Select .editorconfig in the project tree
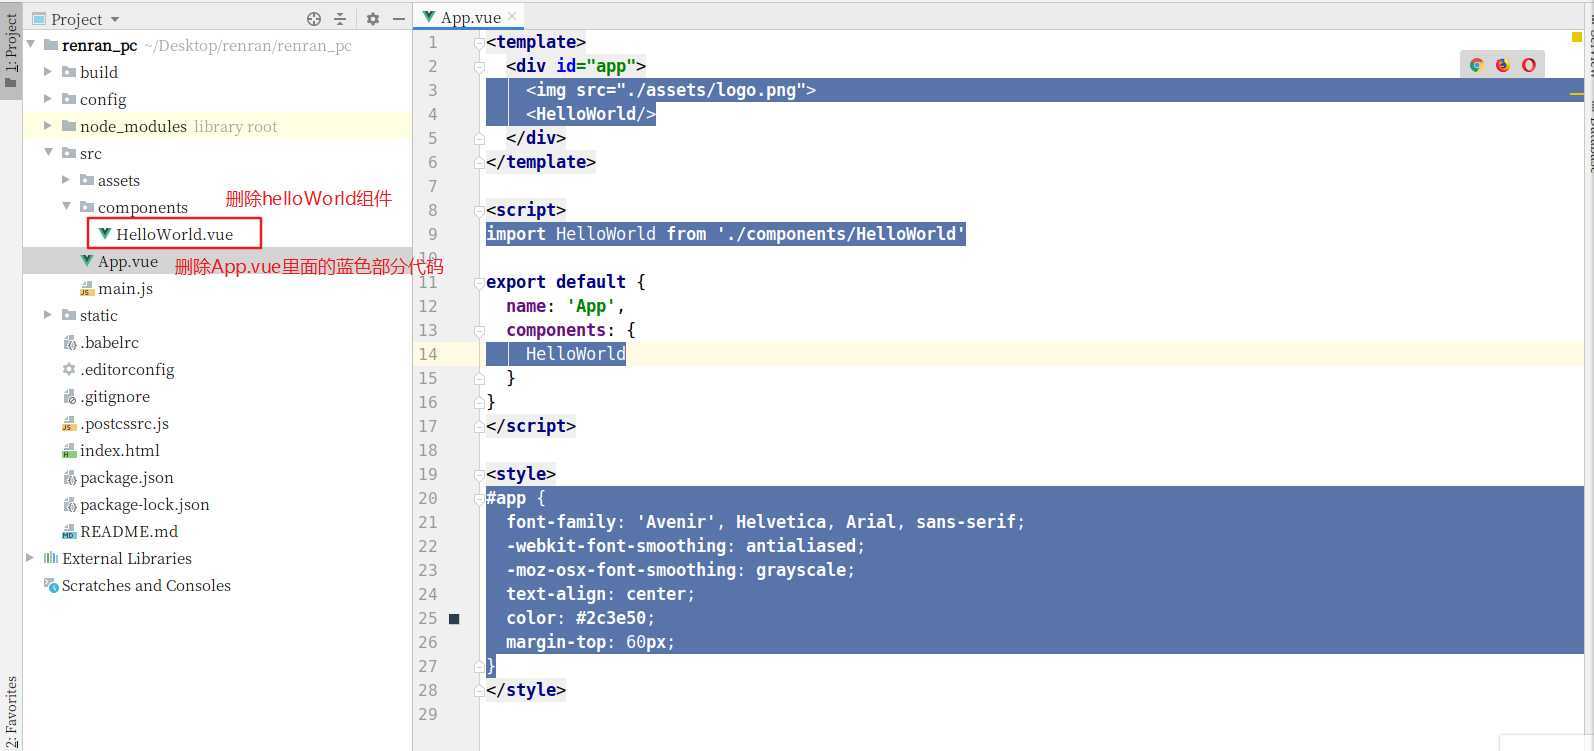The width and height of the screenshot is (1594, 751). 127,370
